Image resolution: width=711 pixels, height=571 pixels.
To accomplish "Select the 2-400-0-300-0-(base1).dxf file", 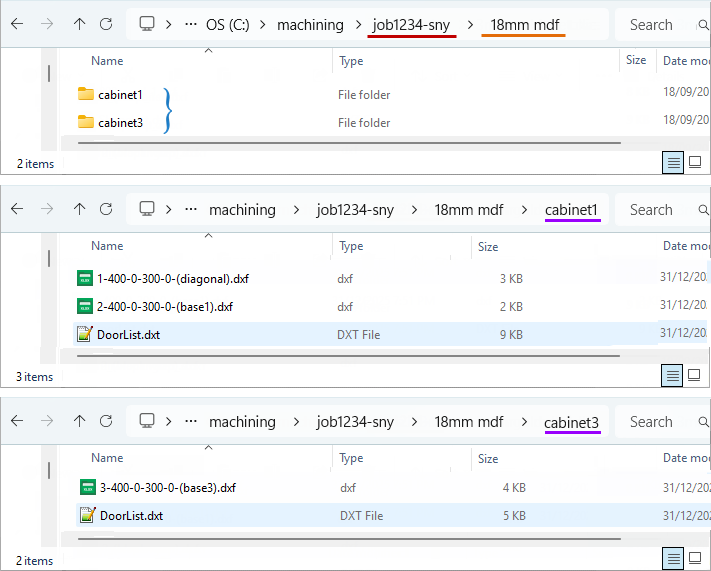I will coord(164,307).
